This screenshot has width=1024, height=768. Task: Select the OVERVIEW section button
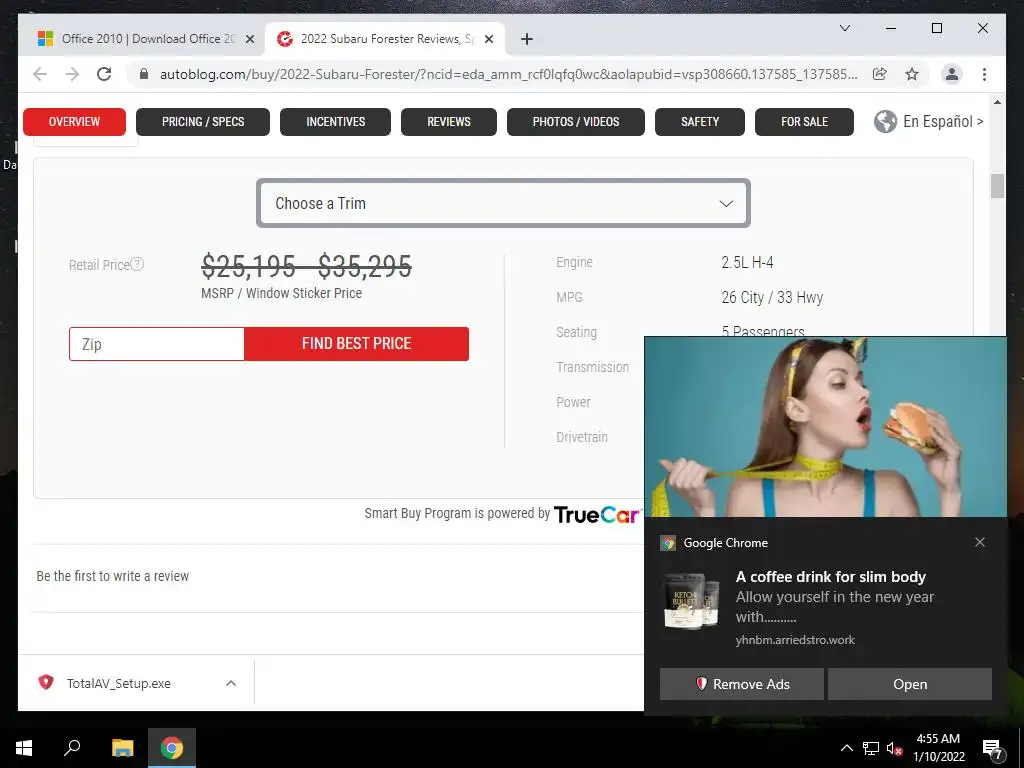74,122
